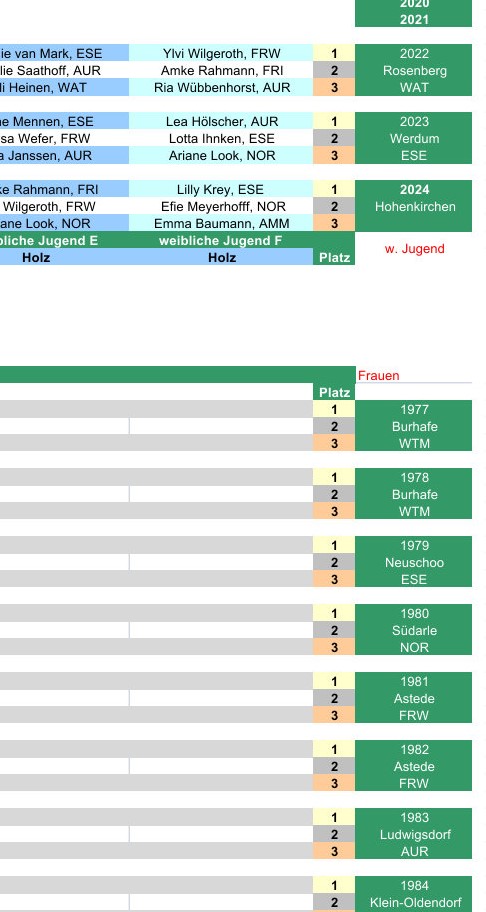Select the weibliche Jugend F header
This screenshot has width=486, height=912.
[221, 240]
